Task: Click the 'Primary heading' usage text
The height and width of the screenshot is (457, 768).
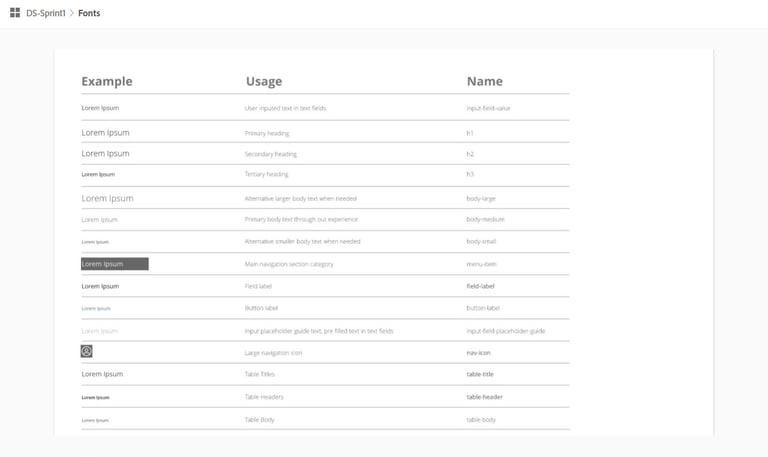Action: pos(267,133)
